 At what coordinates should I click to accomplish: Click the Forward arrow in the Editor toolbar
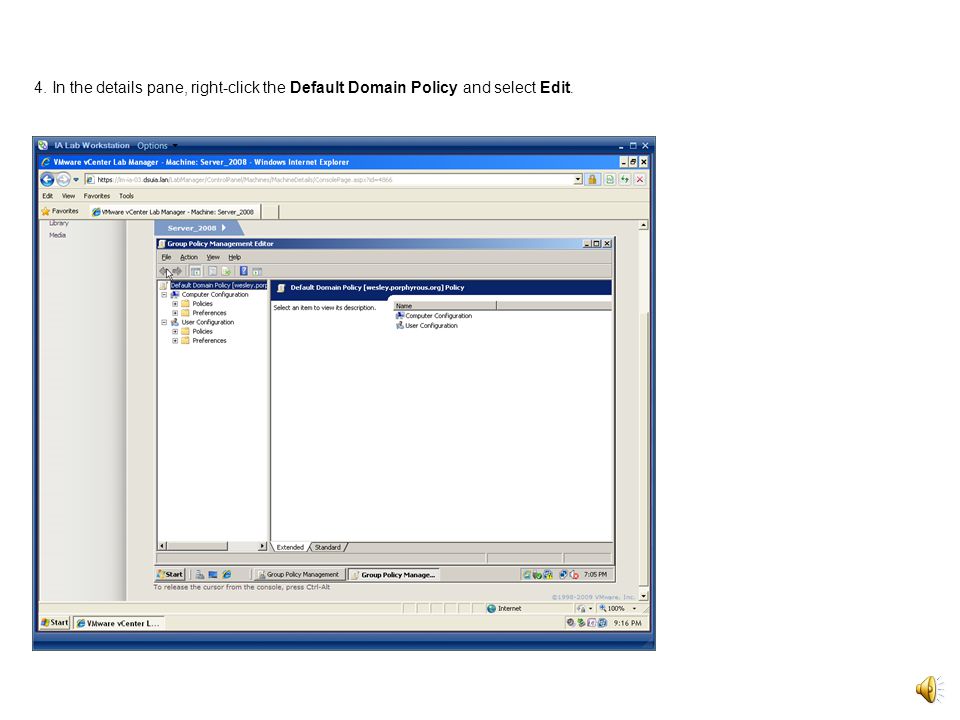pyautogui.click(x=177, y=271)
